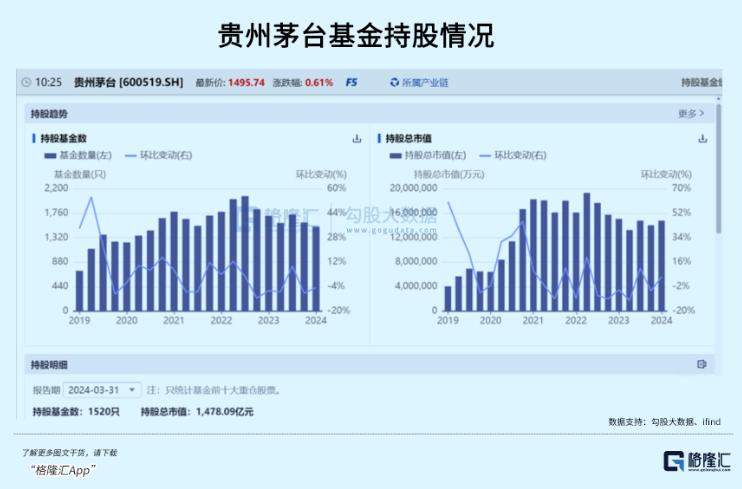Screen dimensions: 742x489
Task: Click the tallest bar in the 持股总市值 chart
Action: coord(587,252)
